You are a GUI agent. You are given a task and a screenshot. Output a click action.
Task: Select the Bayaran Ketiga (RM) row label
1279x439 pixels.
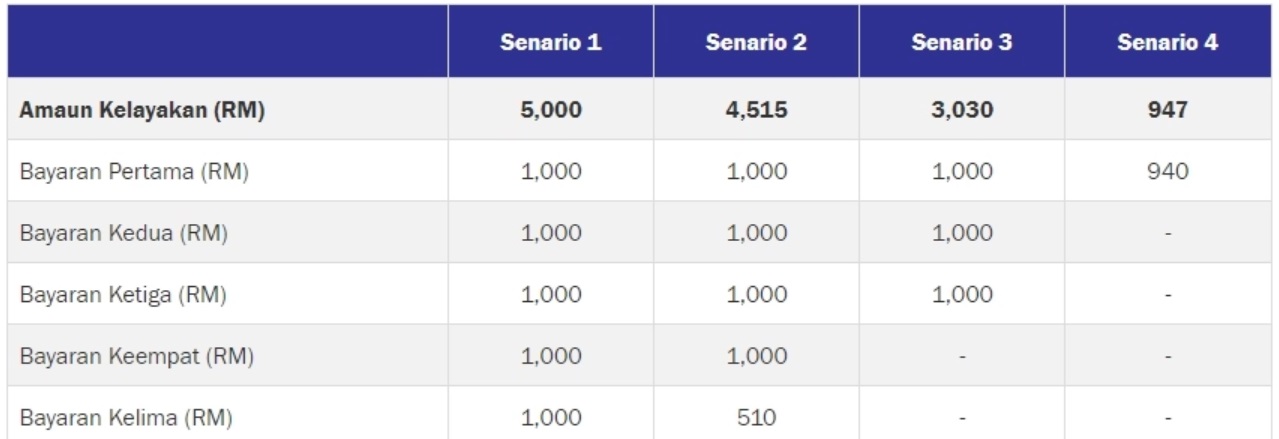[123, 295]
